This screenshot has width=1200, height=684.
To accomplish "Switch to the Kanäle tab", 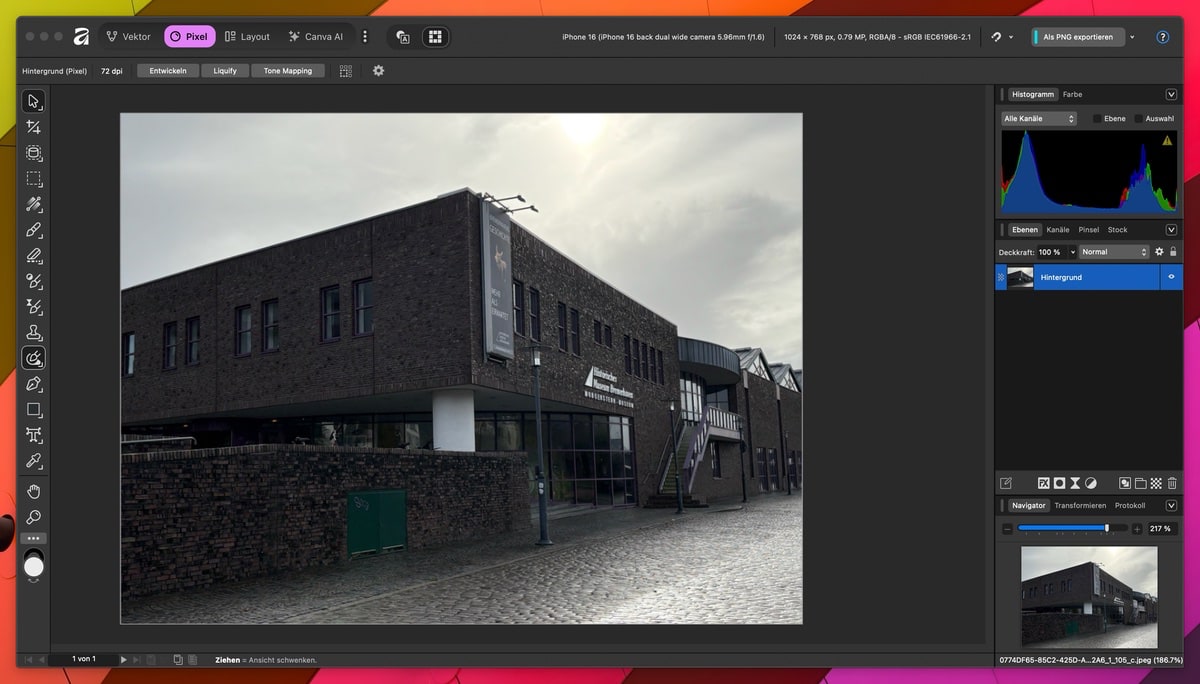I will 1057,230.
